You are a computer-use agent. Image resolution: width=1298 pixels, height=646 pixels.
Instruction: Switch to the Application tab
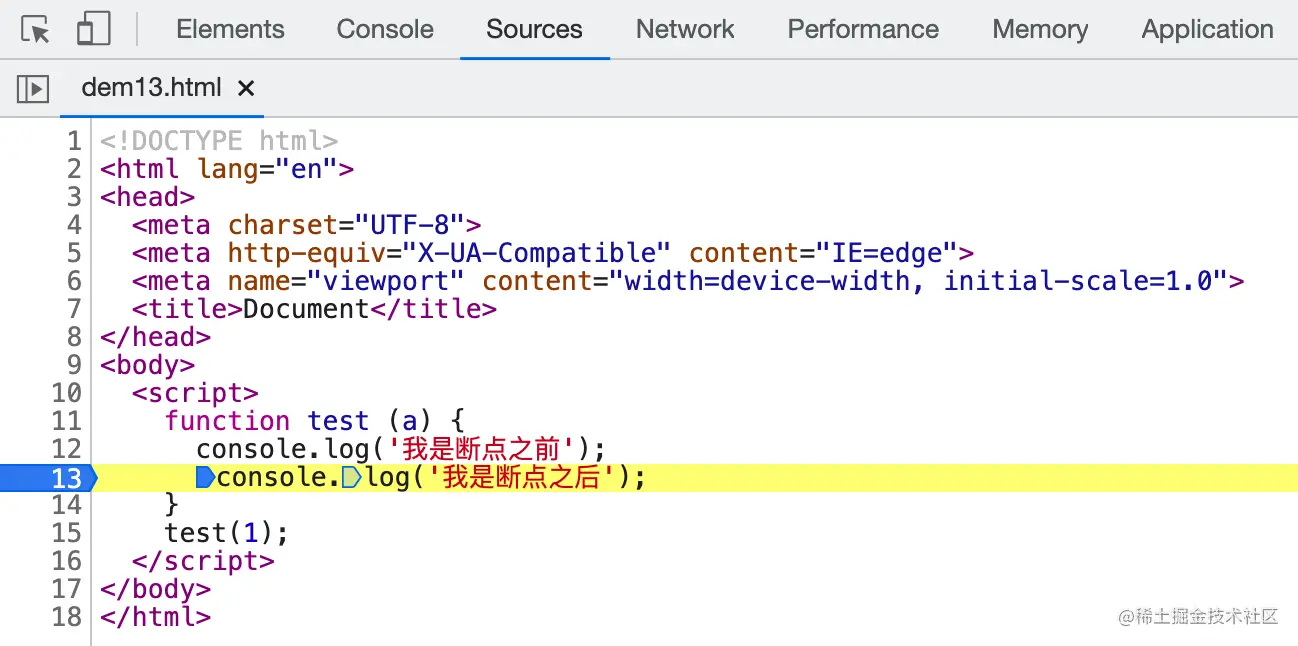[1208, 29]
